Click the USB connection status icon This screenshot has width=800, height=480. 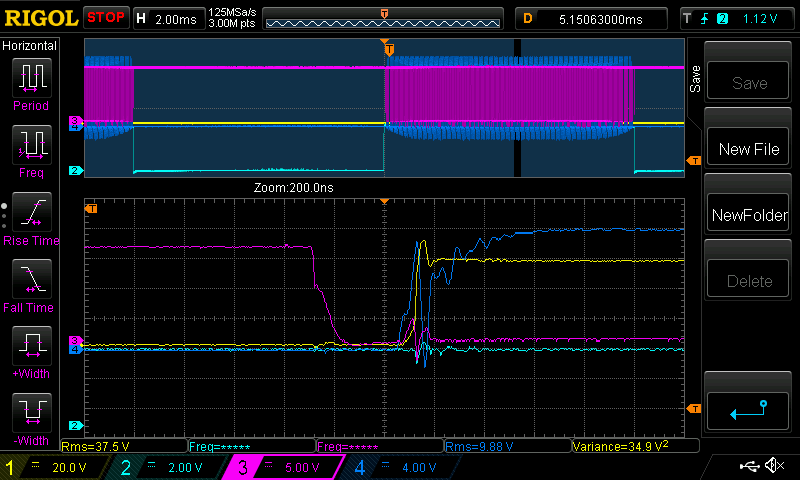(x=750, y=466)
